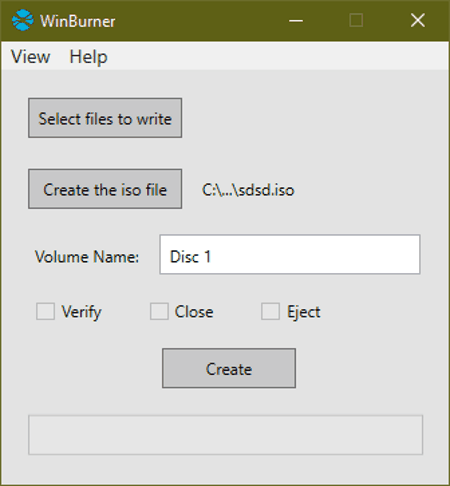Click the Volume Name: label
Image resolution: width=450 pixels, height=486 pixels.
87,257
